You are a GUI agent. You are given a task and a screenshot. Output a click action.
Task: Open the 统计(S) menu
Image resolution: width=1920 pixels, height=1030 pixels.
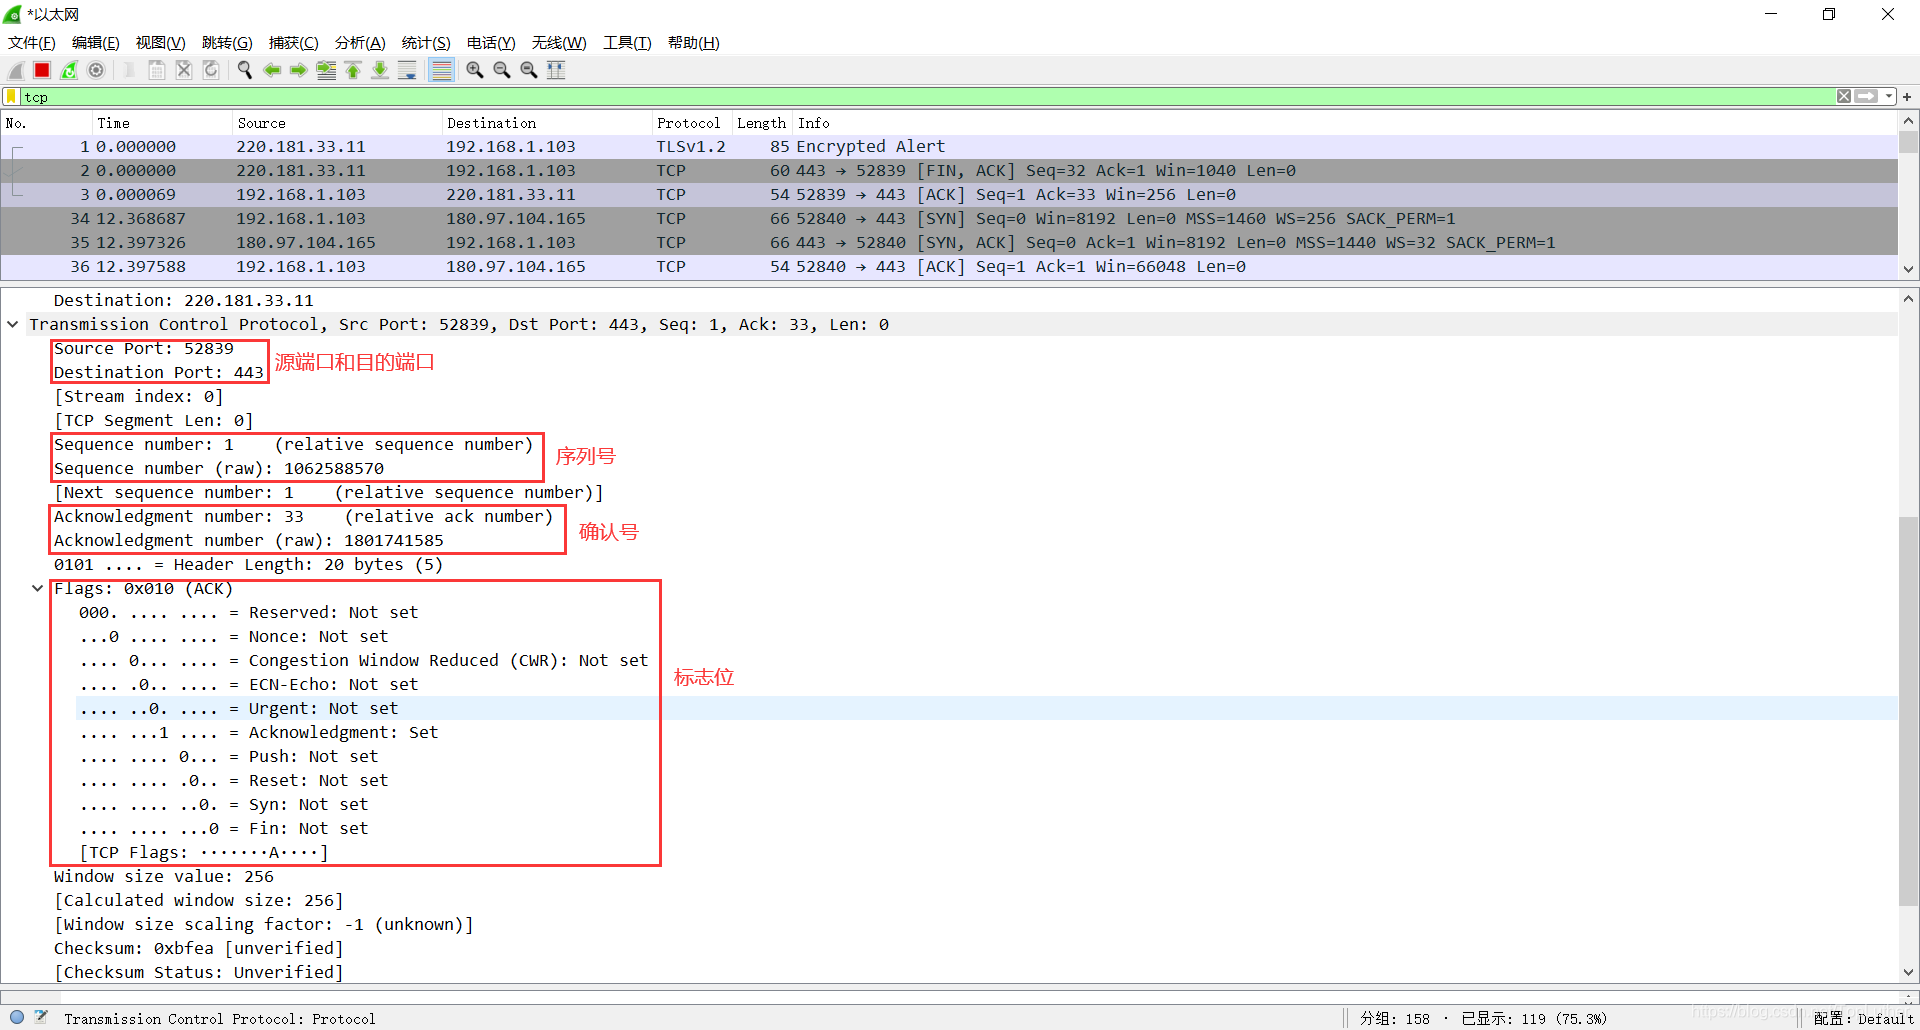pos(426,43)
